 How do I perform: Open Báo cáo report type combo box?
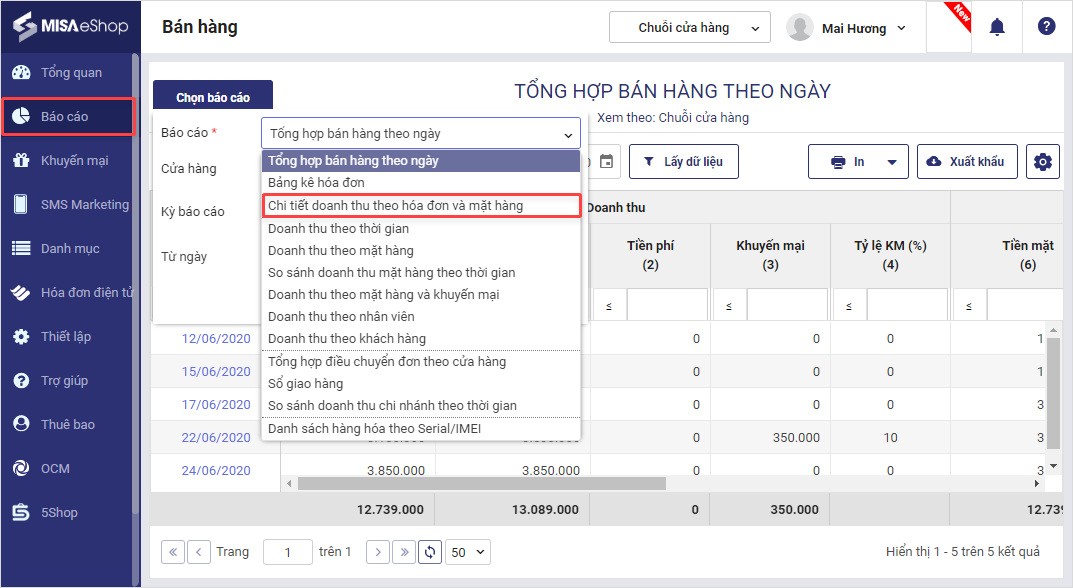(421, 133)
